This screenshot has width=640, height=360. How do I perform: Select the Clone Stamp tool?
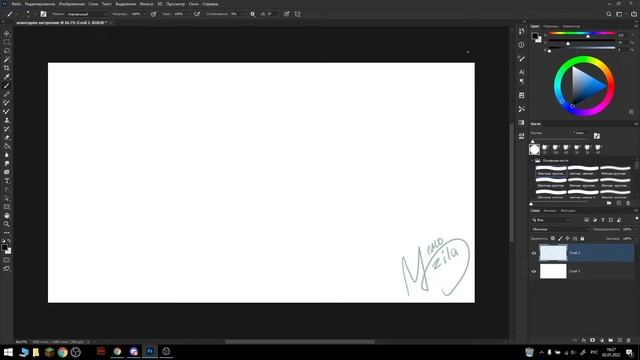[7, 120]
